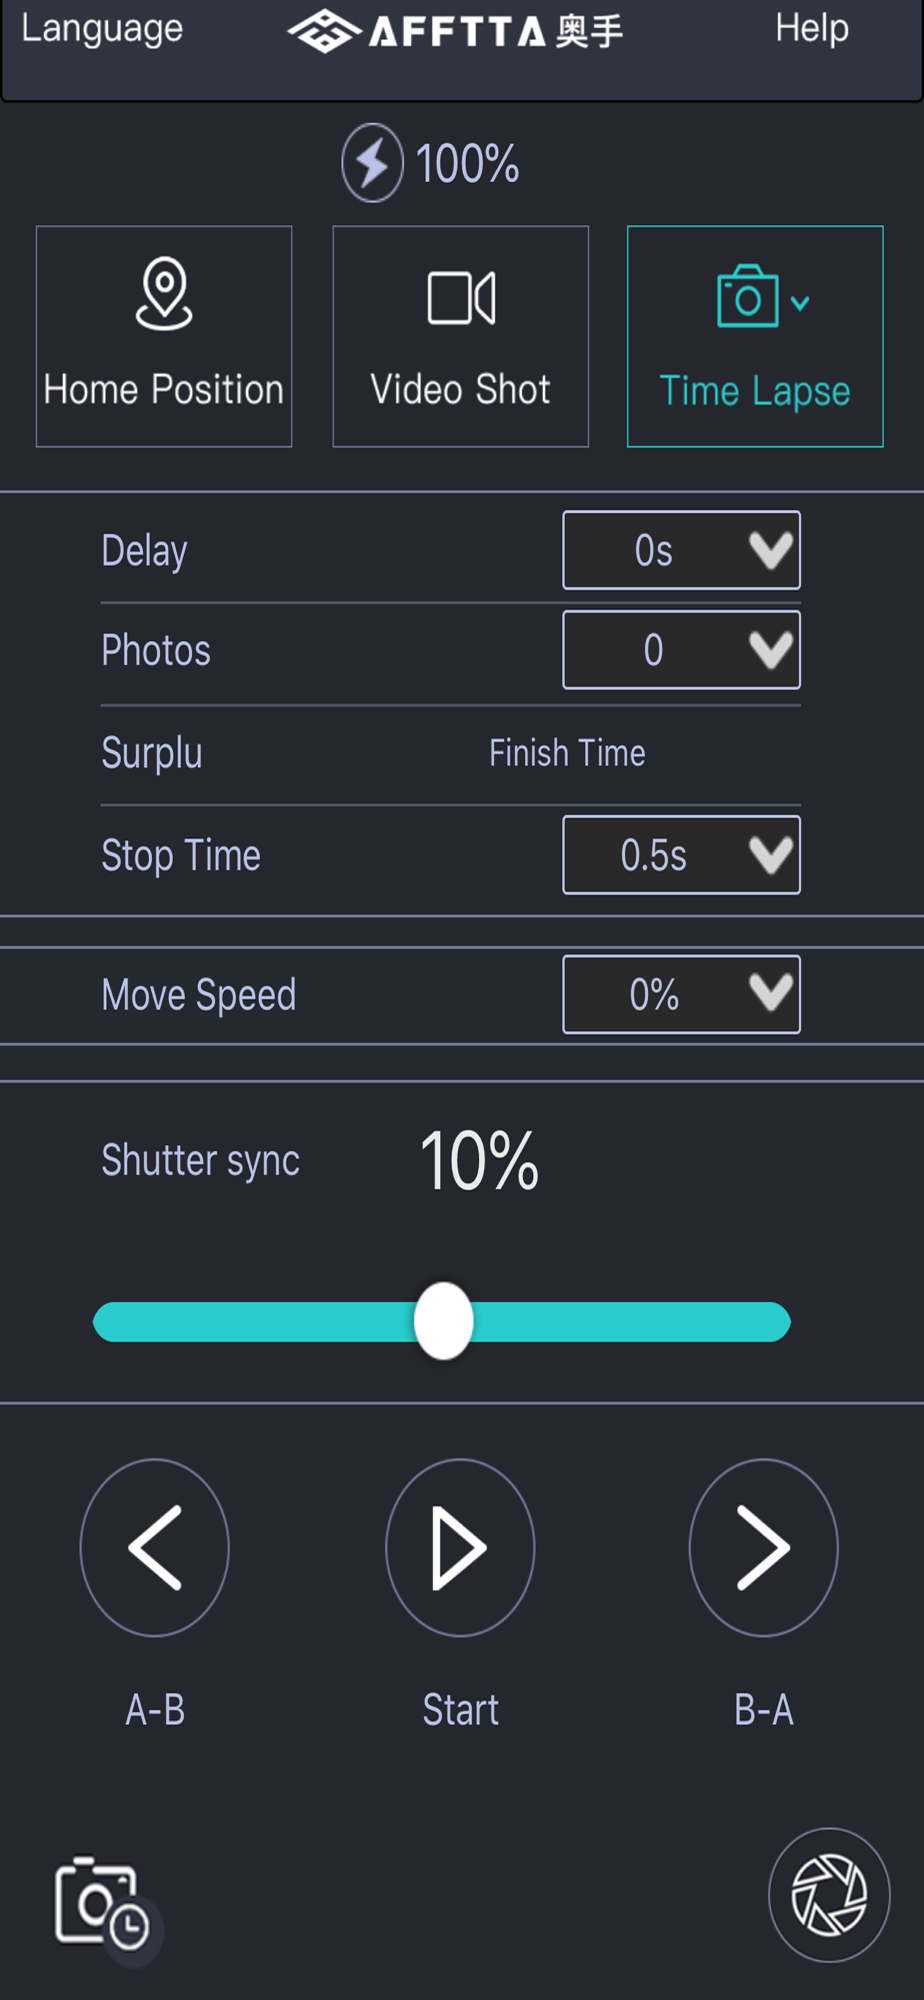The height and width of the screenshot is (2000, 924).
Task: Open the Delay 0s dropdown
Action: coord(682,550)
